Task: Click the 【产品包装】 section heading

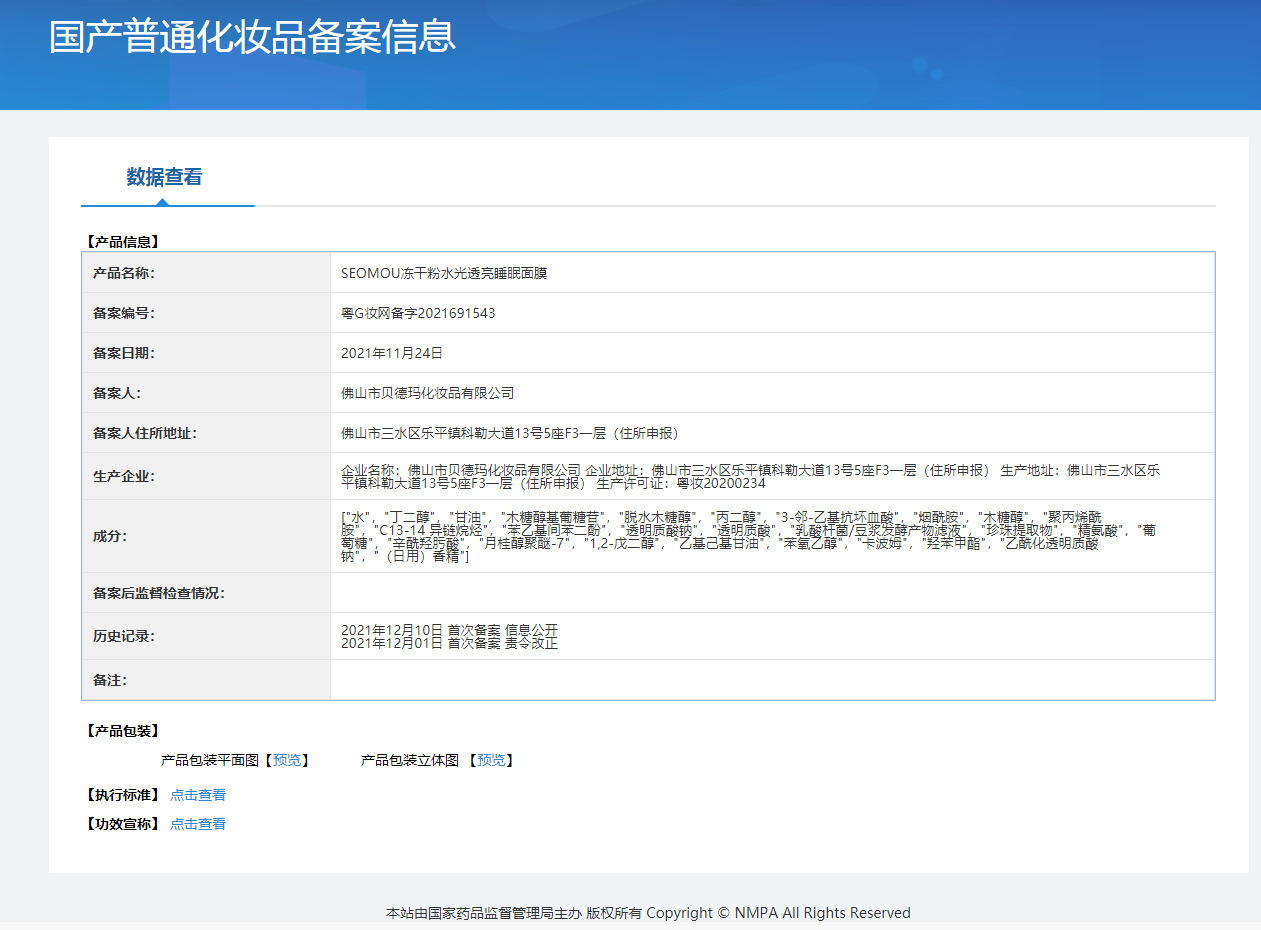Action: (121, 731)
